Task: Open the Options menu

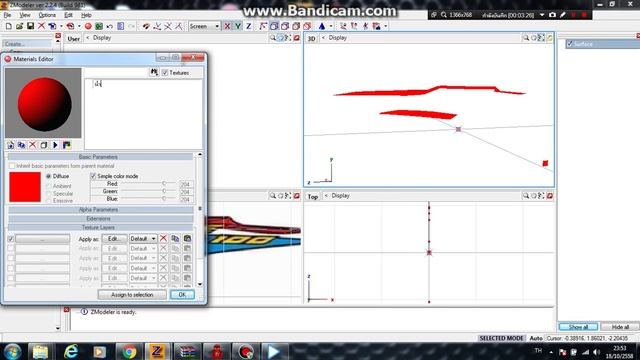Action: 47,15
